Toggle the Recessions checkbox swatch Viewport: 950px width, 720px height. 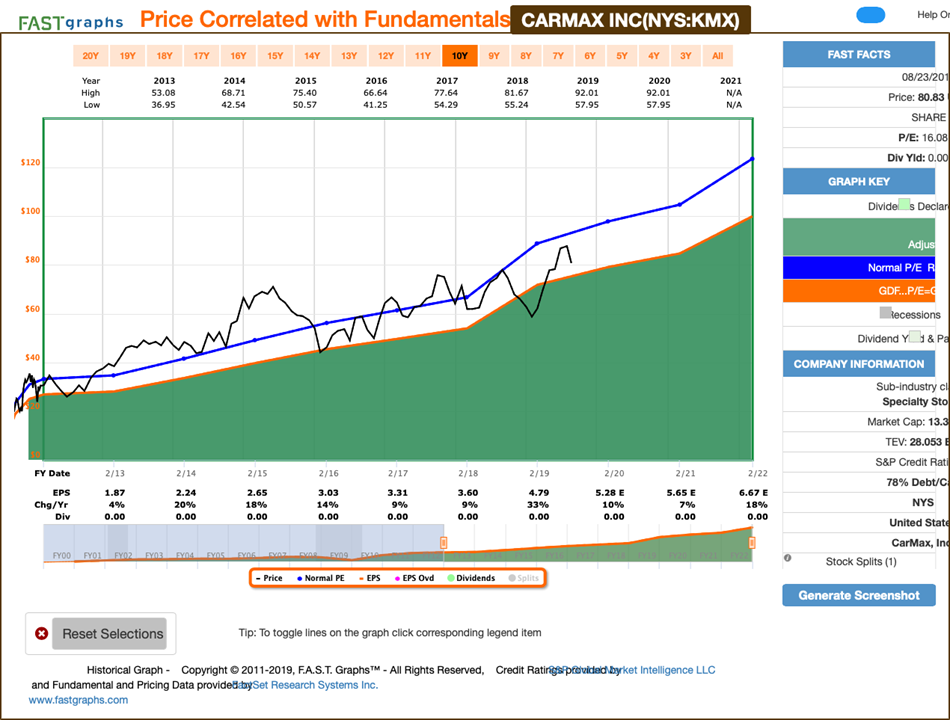pos(886,313)
